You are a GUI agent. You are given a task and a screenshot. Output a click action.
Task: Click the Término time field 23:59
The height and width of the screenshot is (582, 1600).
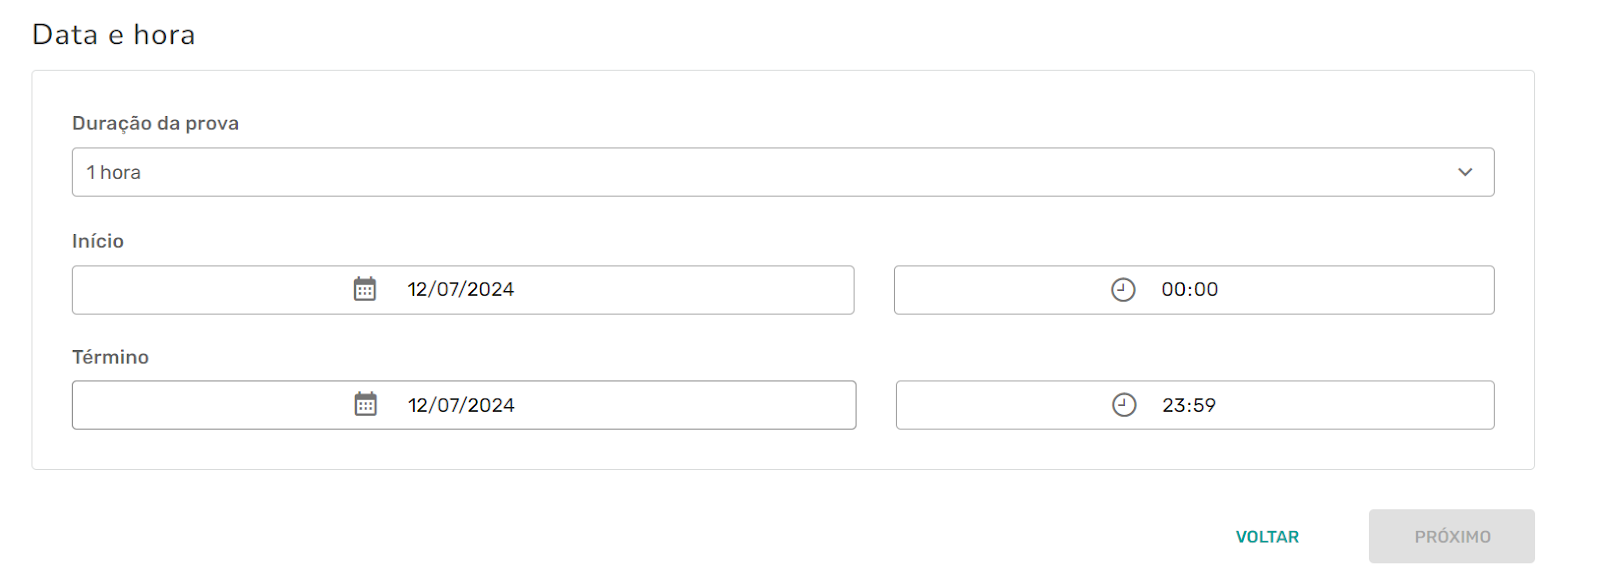coord(1189,405)
